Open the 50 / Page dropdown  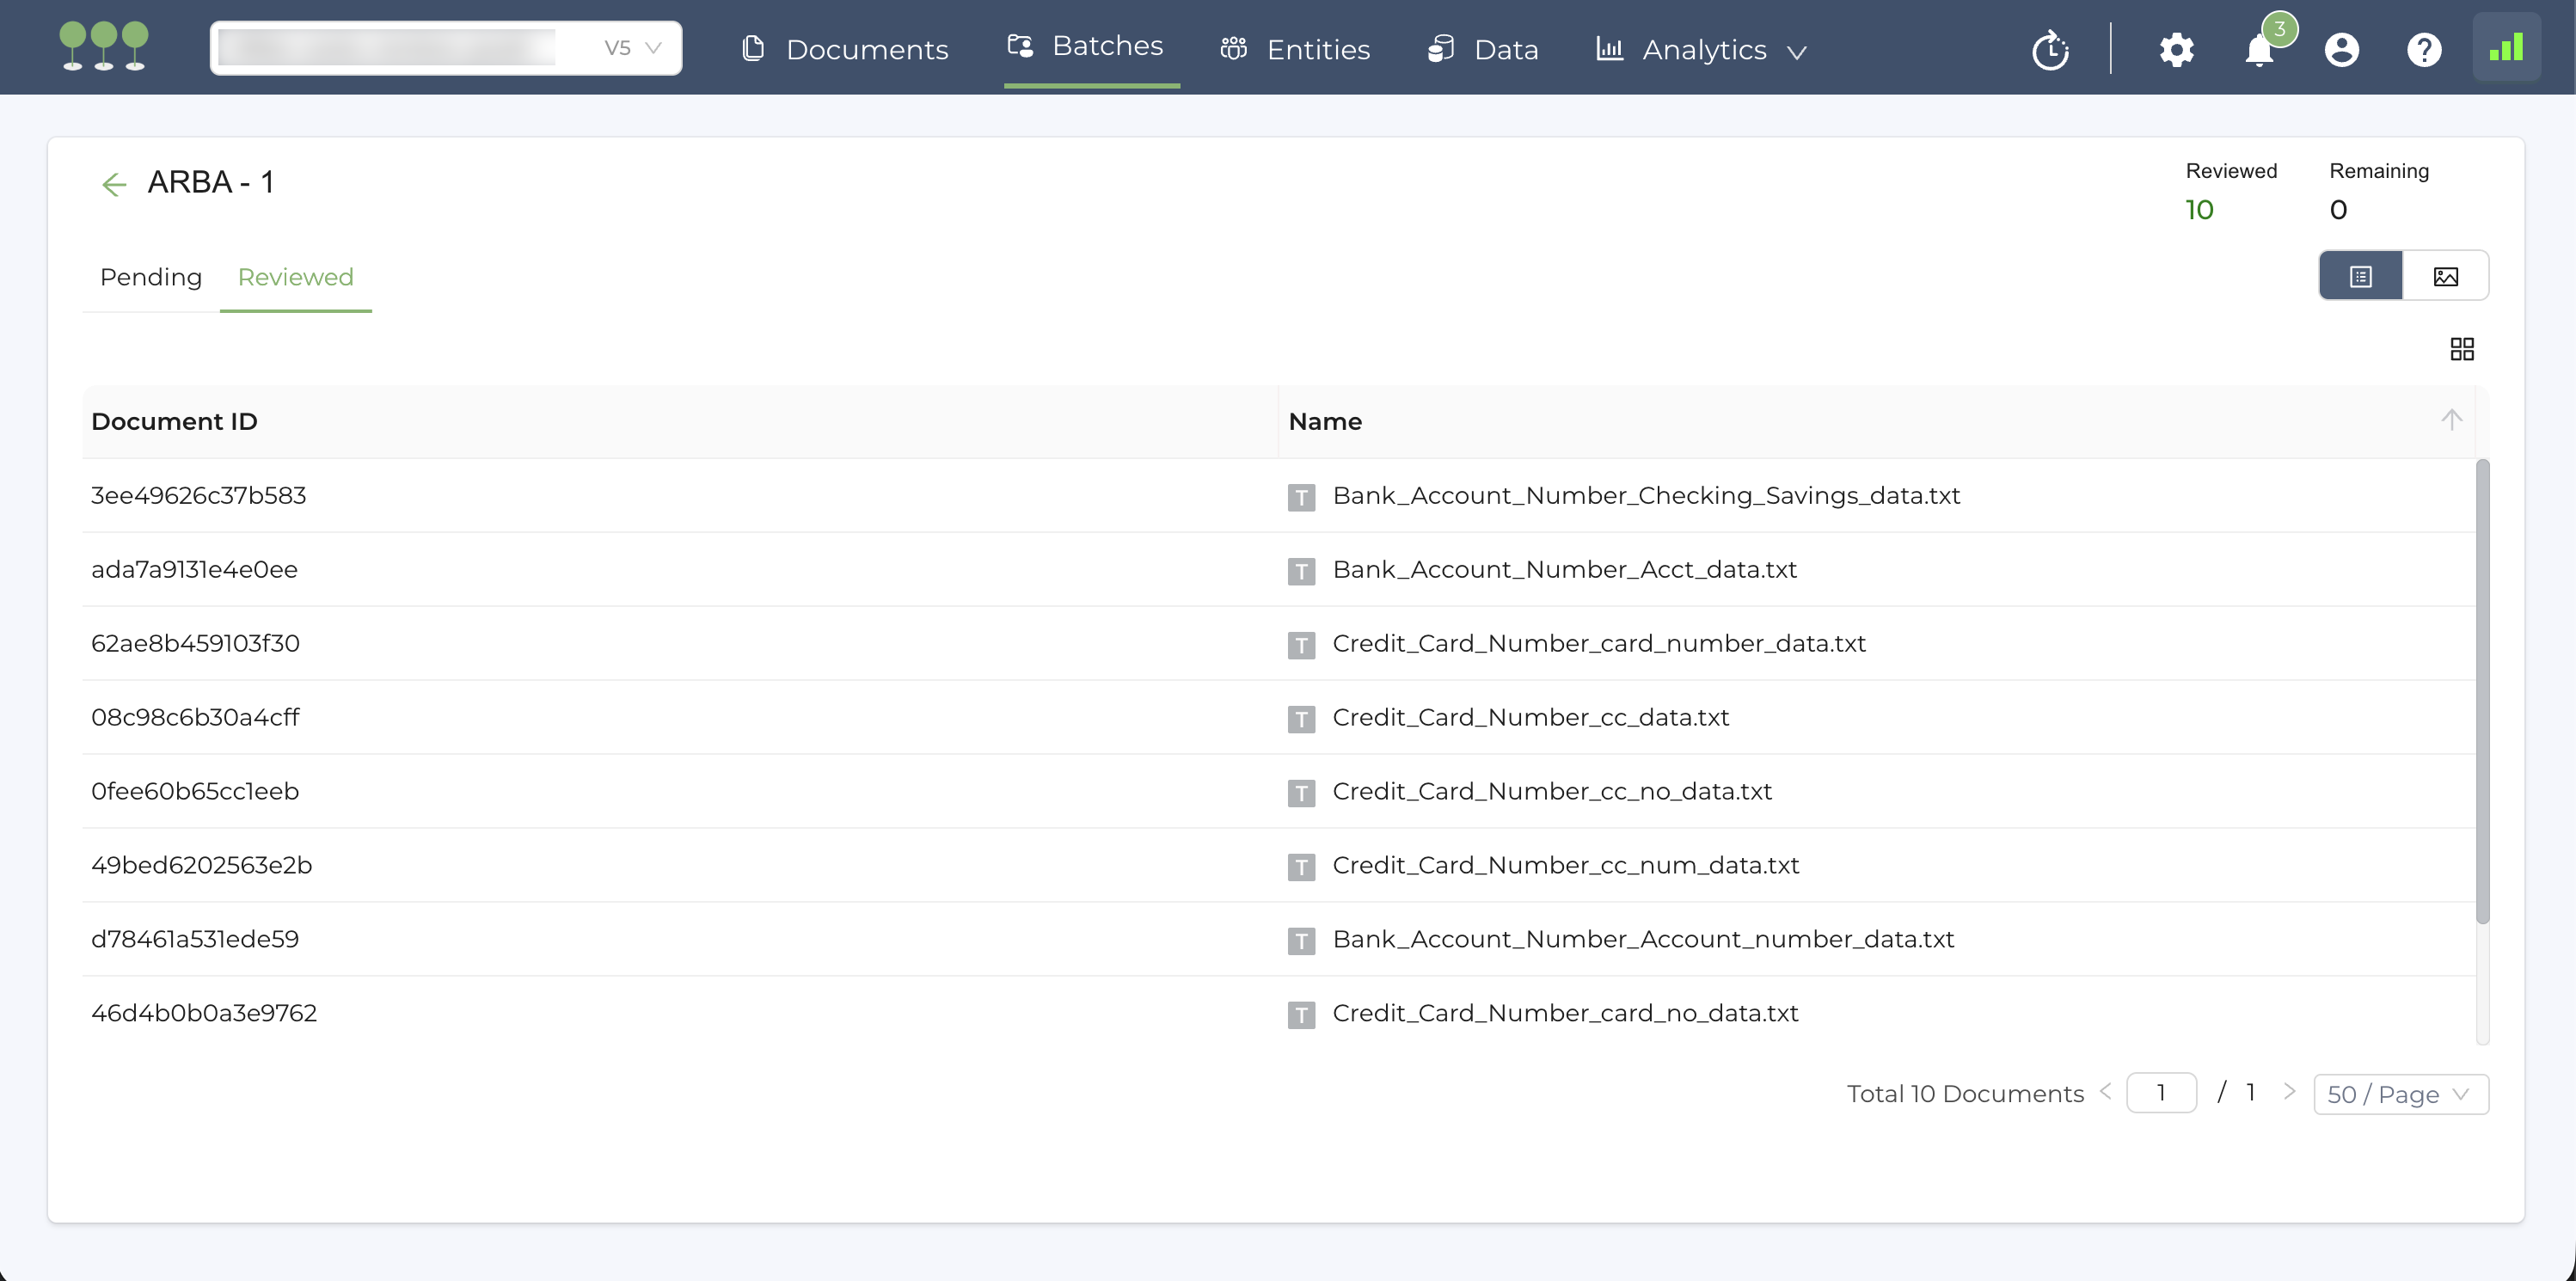[2400, 1094]
